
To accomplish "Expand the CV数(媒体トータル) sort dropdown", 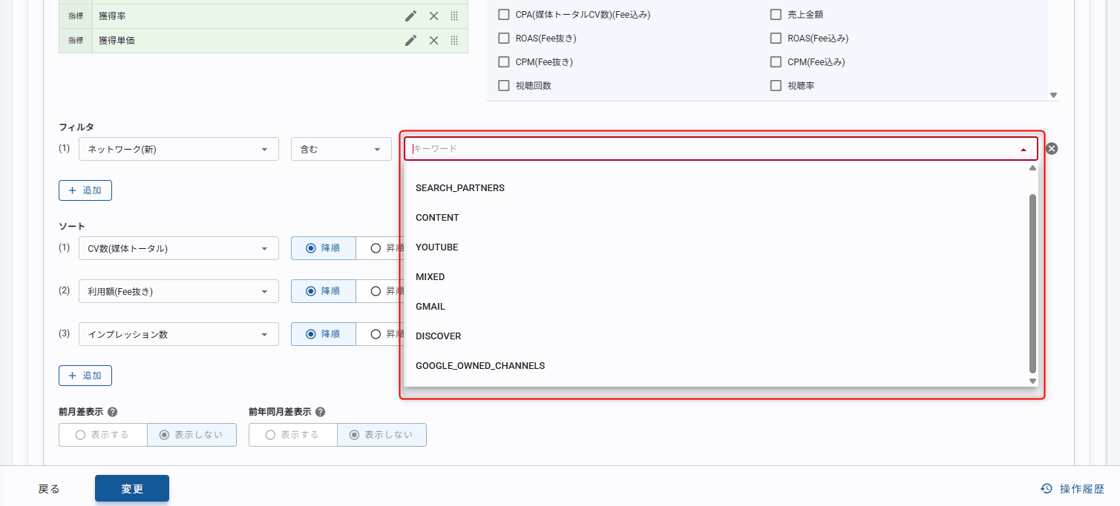I will point(178,248).
